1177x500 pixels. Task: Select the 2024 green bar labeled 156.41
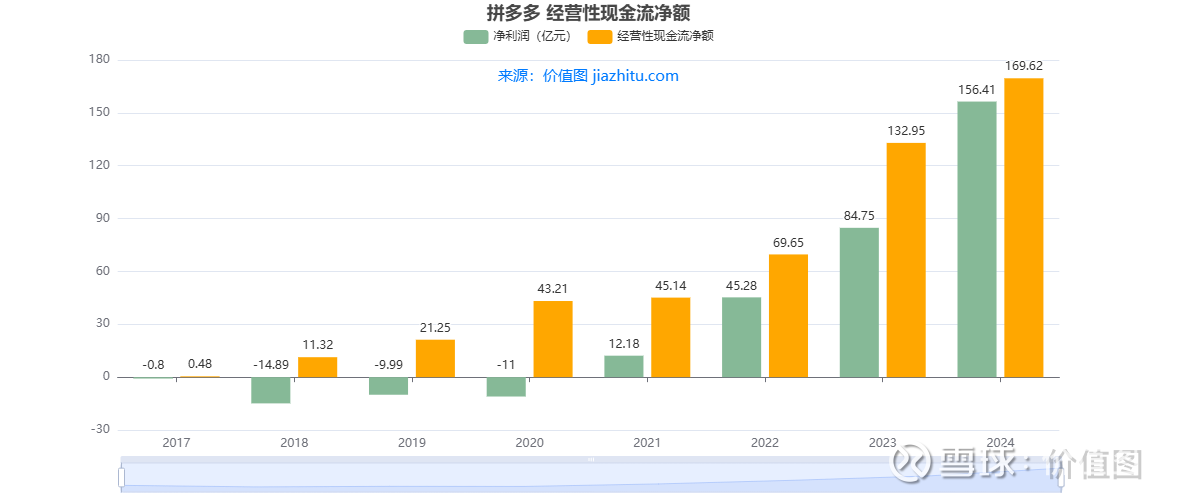[x=977, y=239]
